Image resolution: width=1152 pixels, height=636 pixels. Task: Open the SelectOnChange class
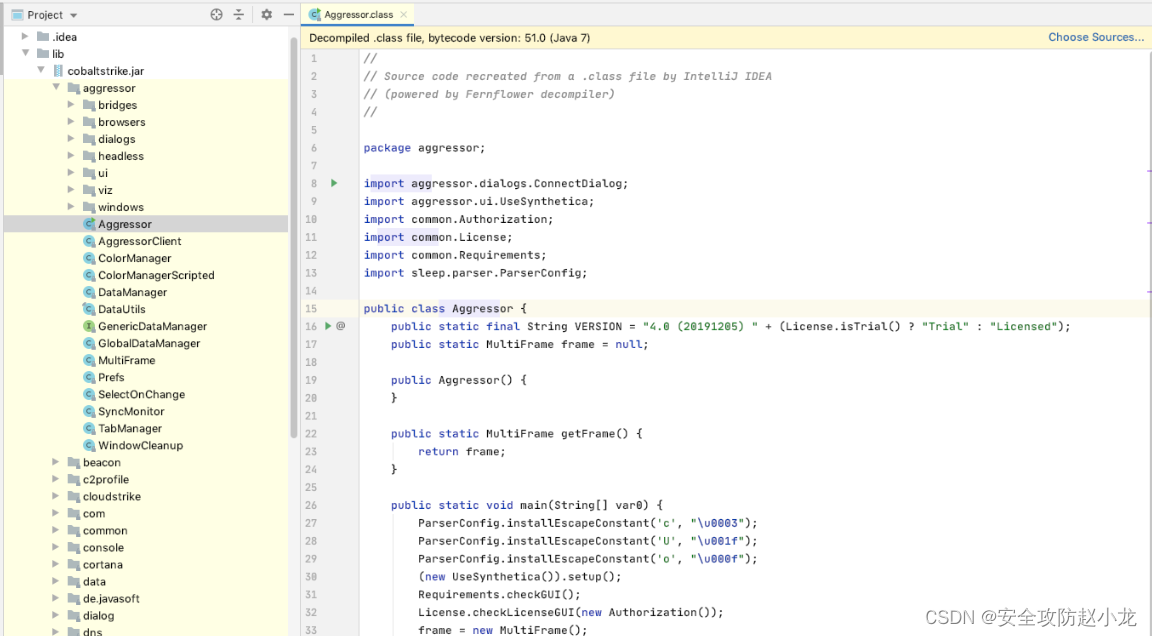tap(141, 394)
